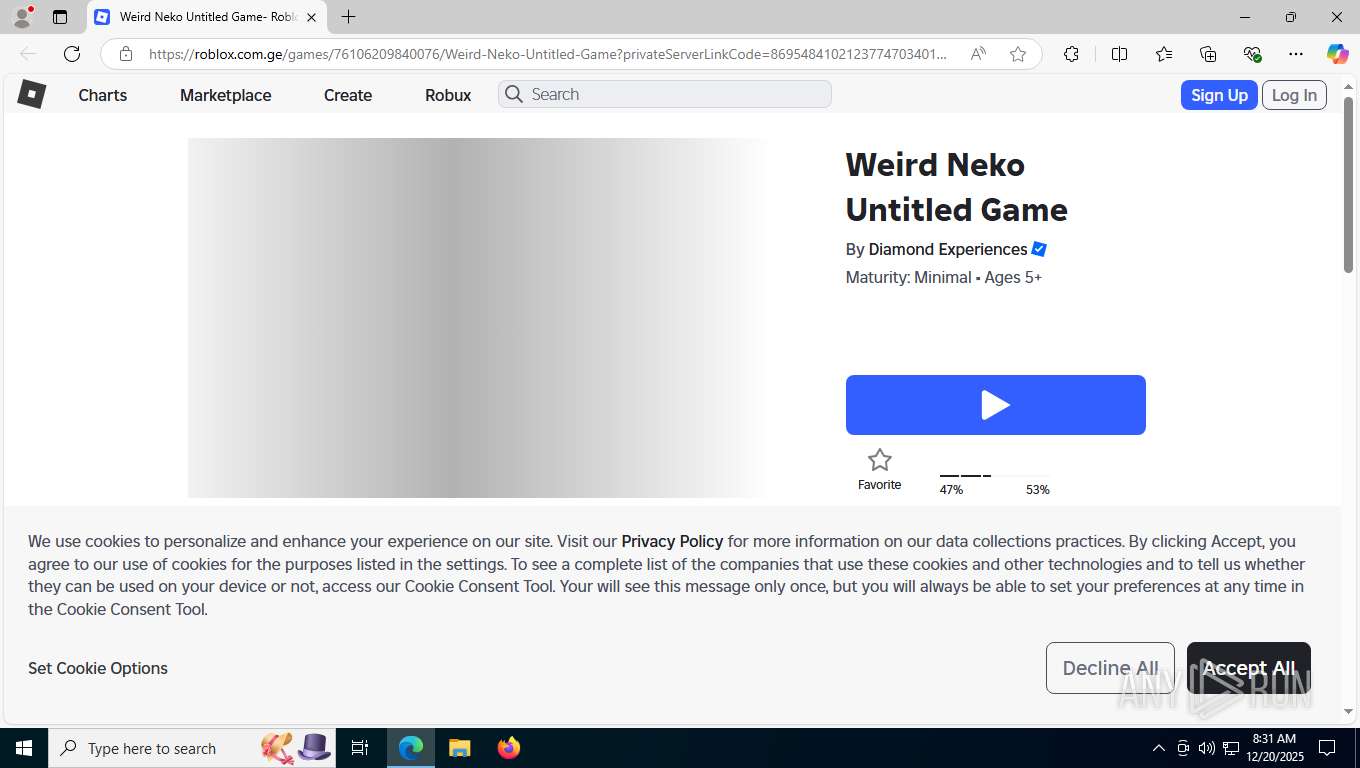This screenshot has width=1360, height=768.
Task: Start the game with the Play button
Action: coord(996,405)
